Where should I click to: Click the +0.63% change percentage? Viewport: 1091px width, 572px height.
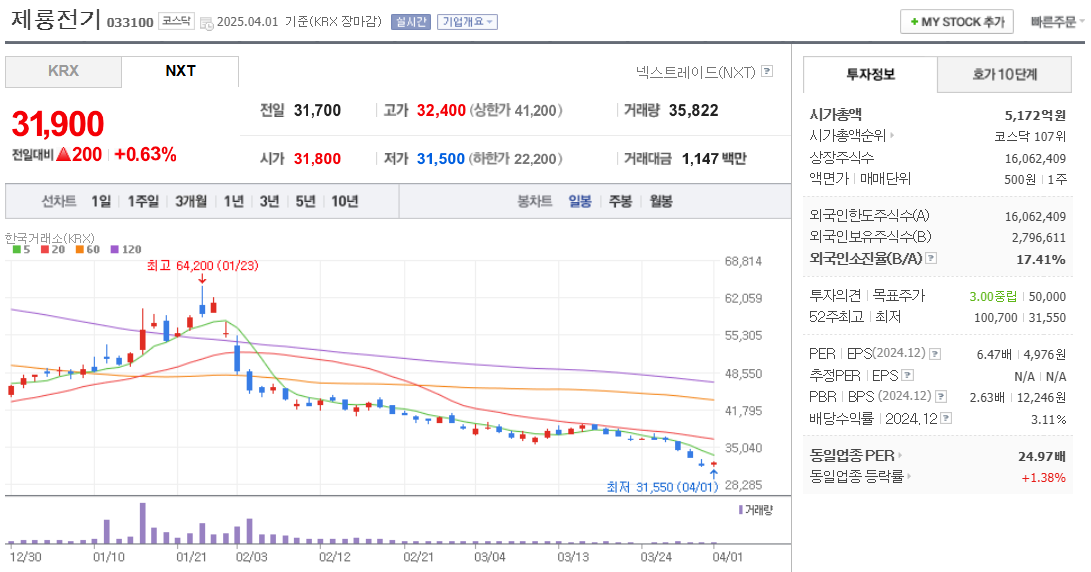tap(145, 154)
